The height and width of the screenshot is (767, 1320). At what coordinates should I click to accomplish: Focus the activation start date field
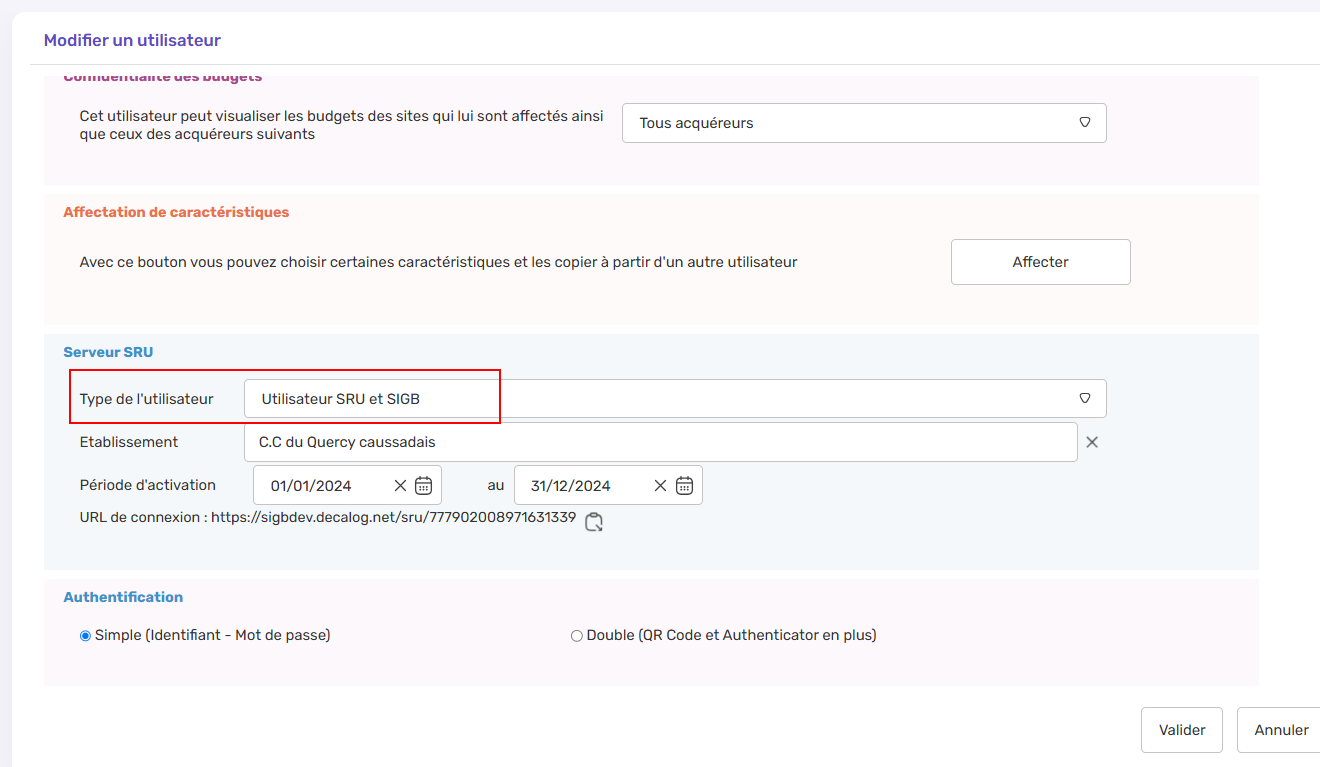[320, 486]
